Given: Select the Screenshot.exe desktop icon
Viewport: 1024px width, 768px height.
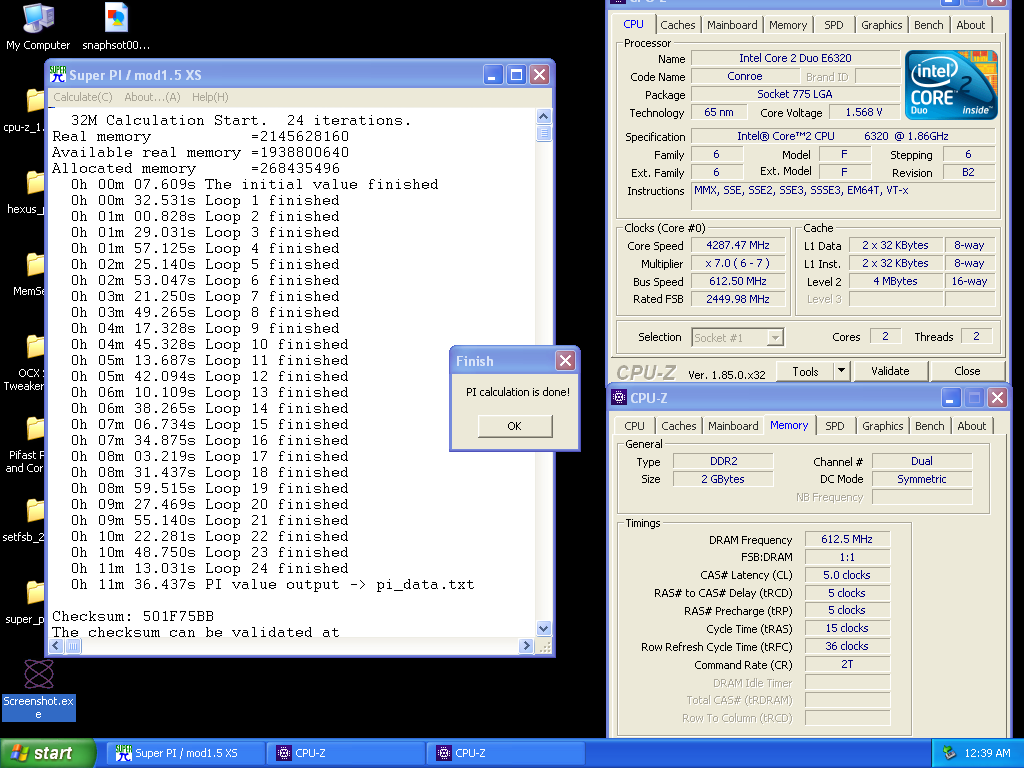Looking at the screenshot, I should [39, 690].
